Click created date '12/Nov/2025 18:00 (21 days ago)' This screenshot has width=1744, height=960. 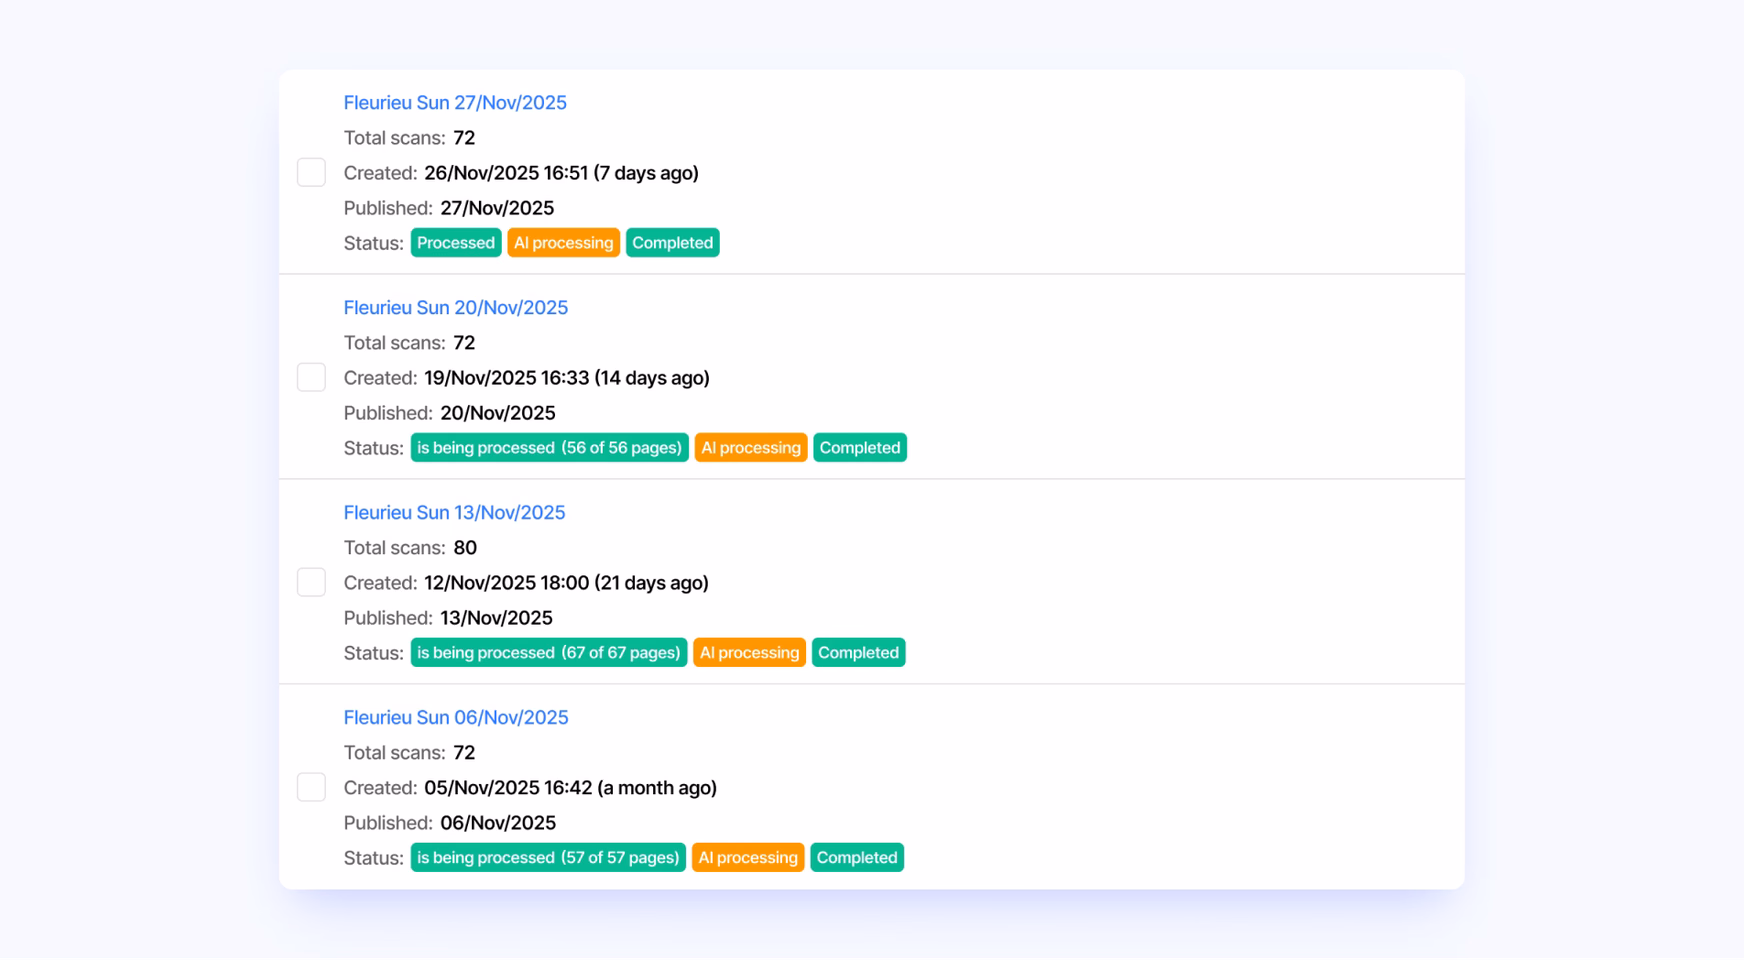(x=566, y=583)
